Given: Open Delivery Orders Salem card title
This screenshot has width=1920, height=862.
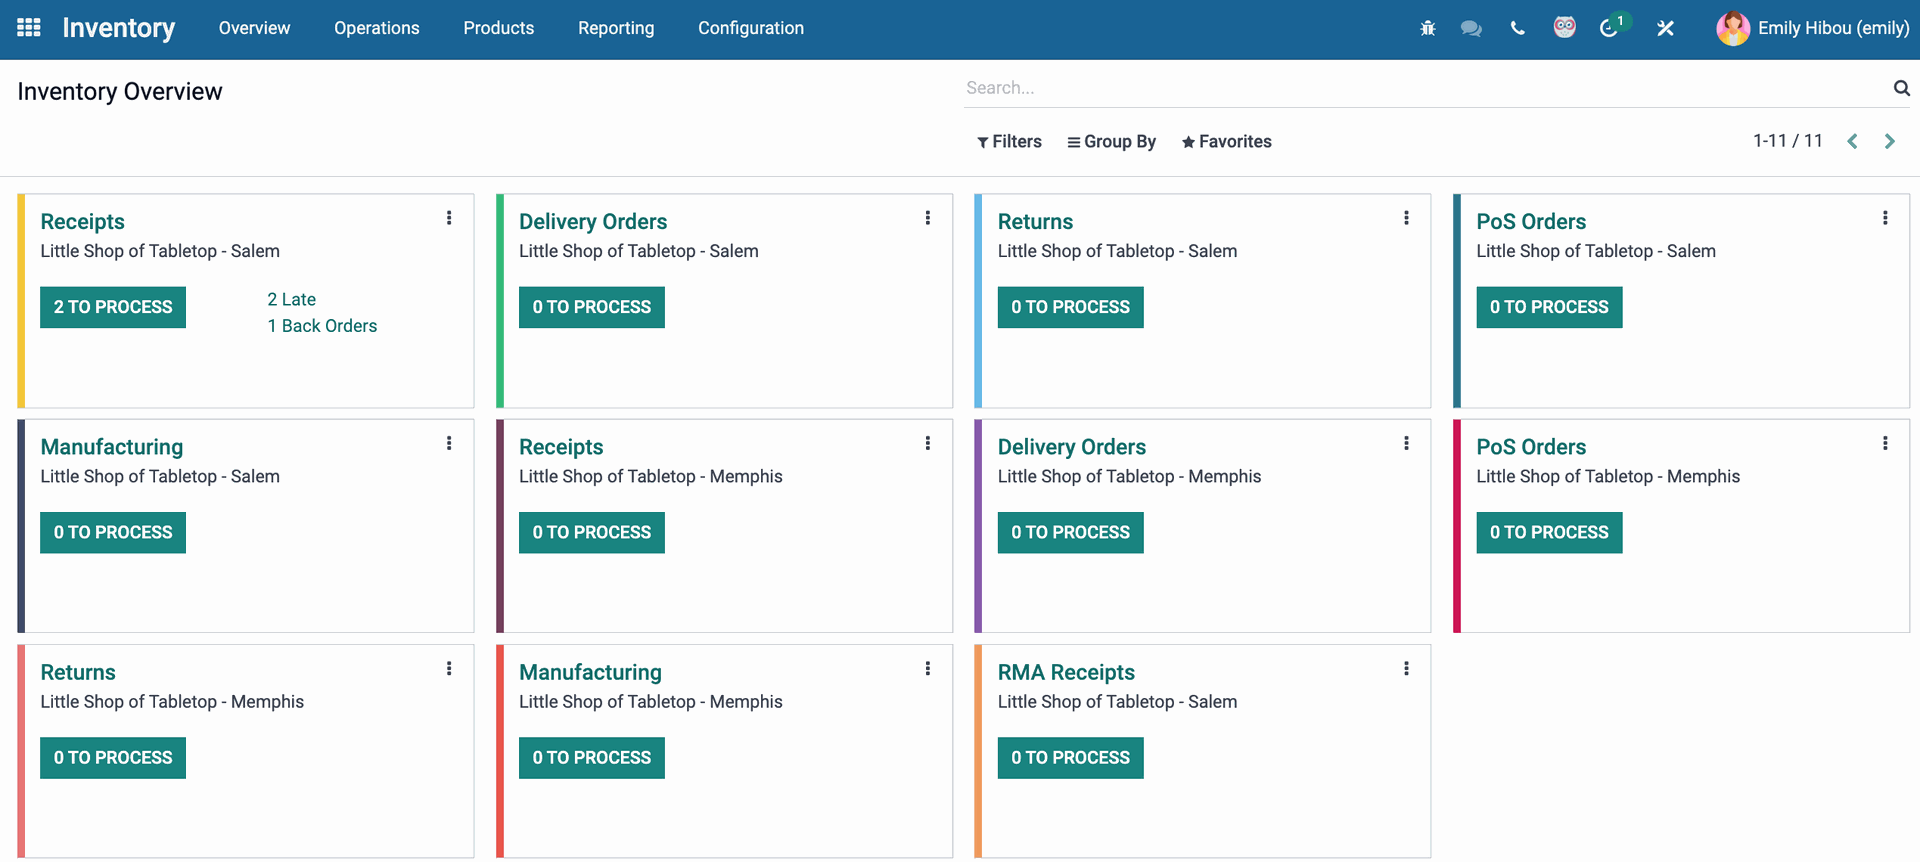Looking at the screenshot, I should (593, 221).
